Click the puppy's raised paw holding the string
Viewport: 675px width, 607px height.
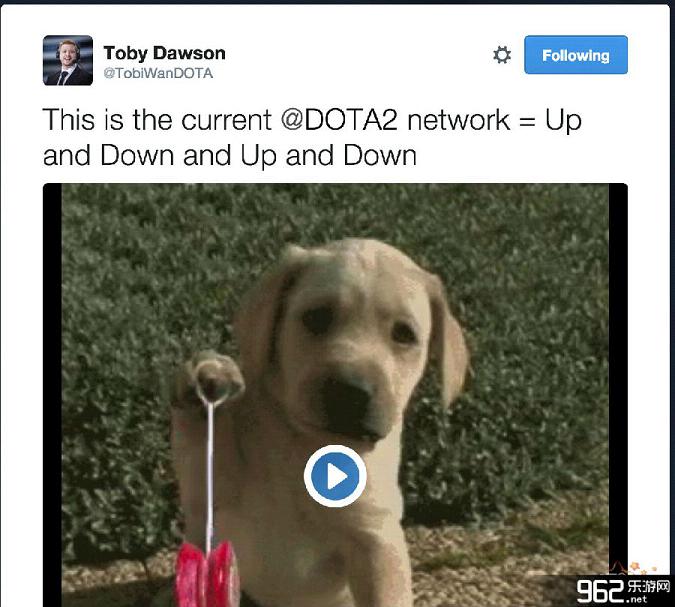[208, 379]
